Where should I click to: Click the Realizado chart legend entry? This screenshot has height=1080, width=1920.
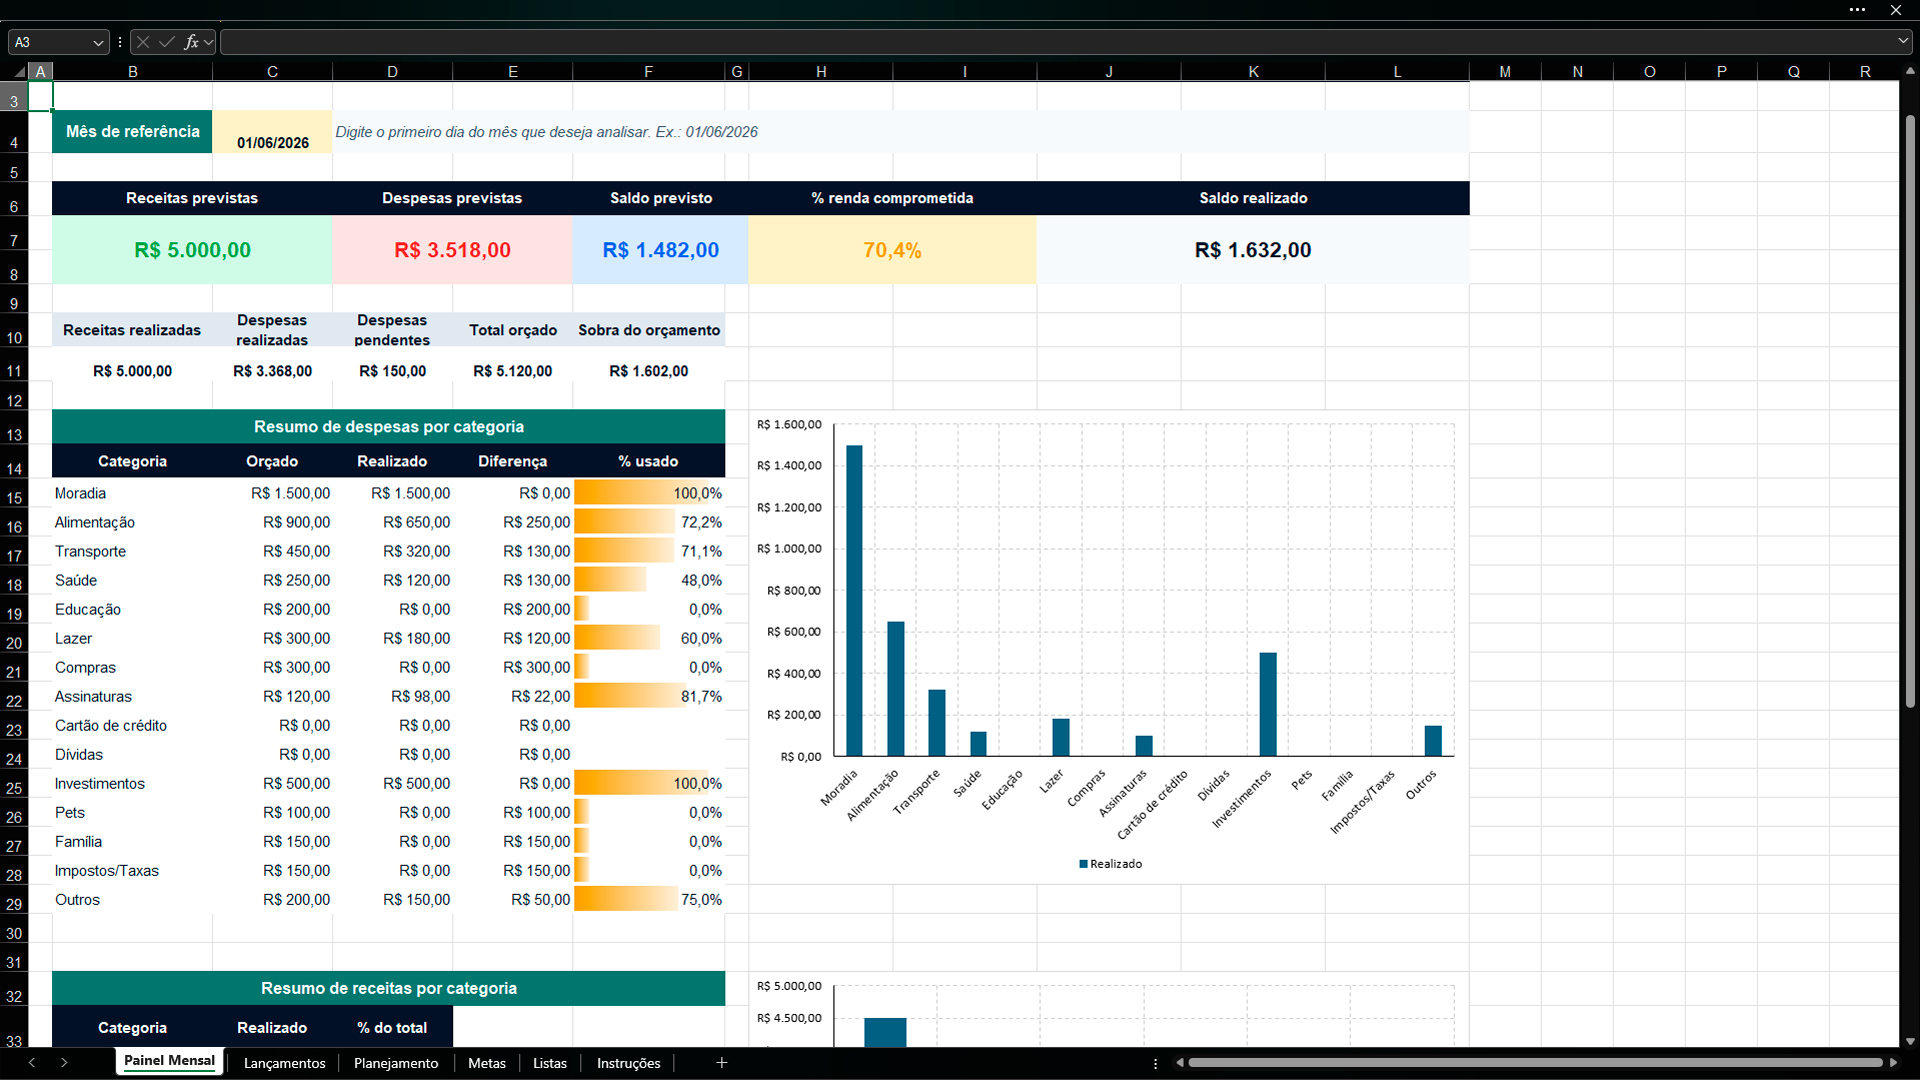click(1110, 864)
